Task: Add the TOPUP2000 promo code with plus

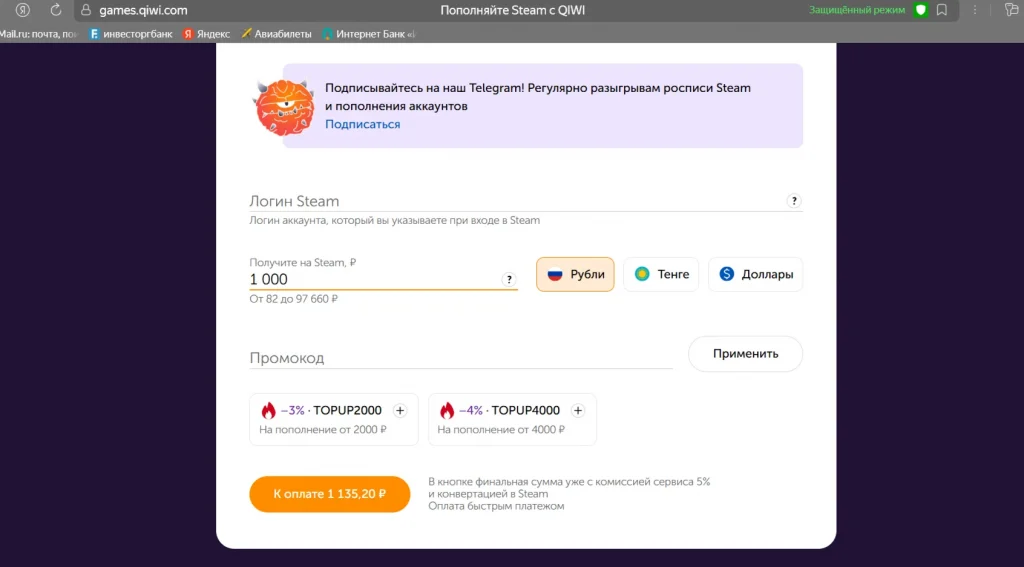Action: click(400, 410)
